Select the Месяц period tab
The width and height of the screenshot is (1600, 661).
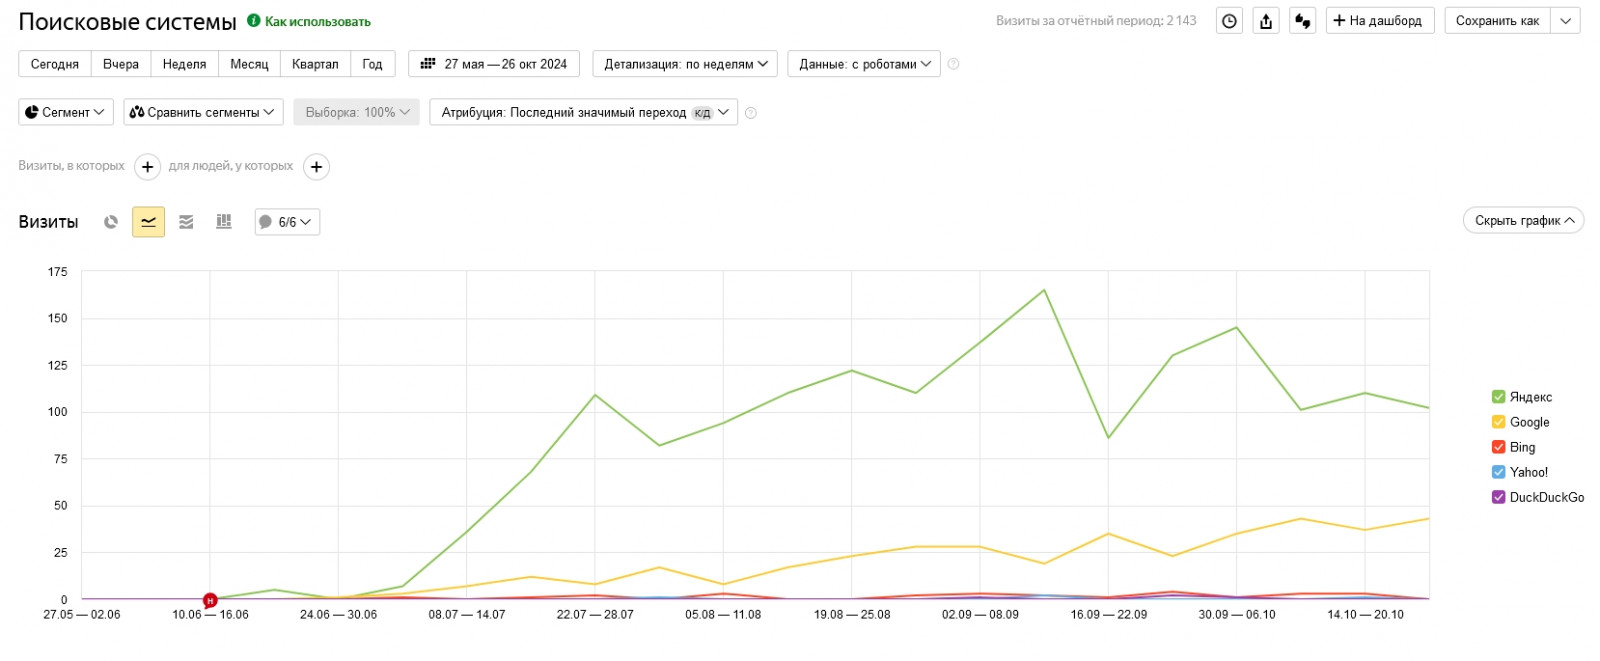point(249,64)
